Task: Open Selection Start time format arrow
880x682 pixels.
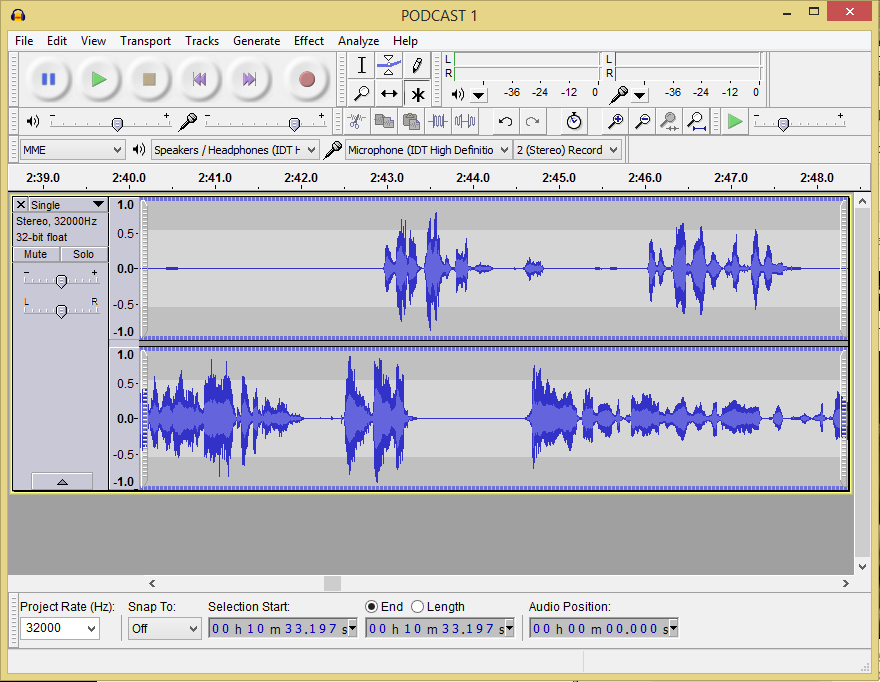Action: coord(352,628)
